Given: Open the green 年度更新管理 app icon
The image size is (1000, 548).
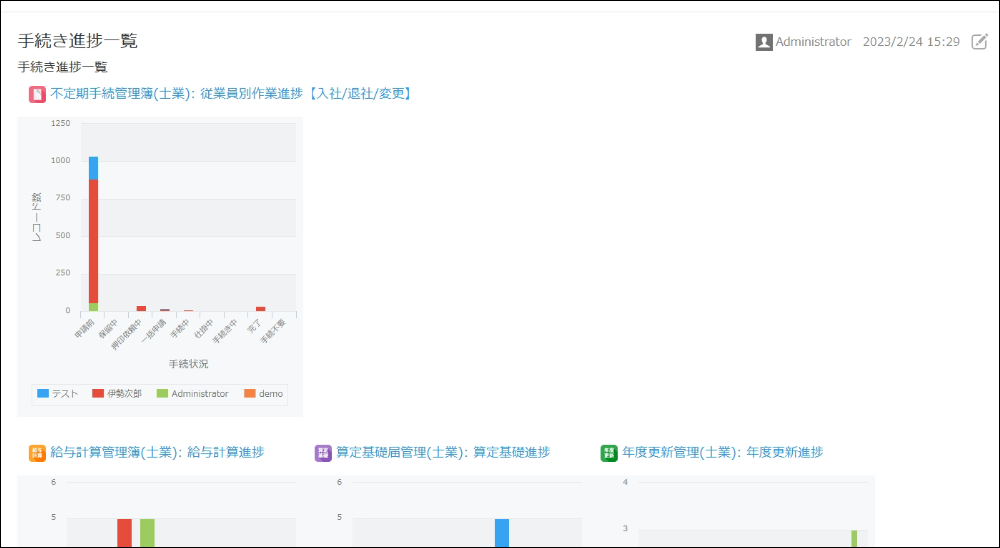Looking at the screenshot, I should 609,453.
